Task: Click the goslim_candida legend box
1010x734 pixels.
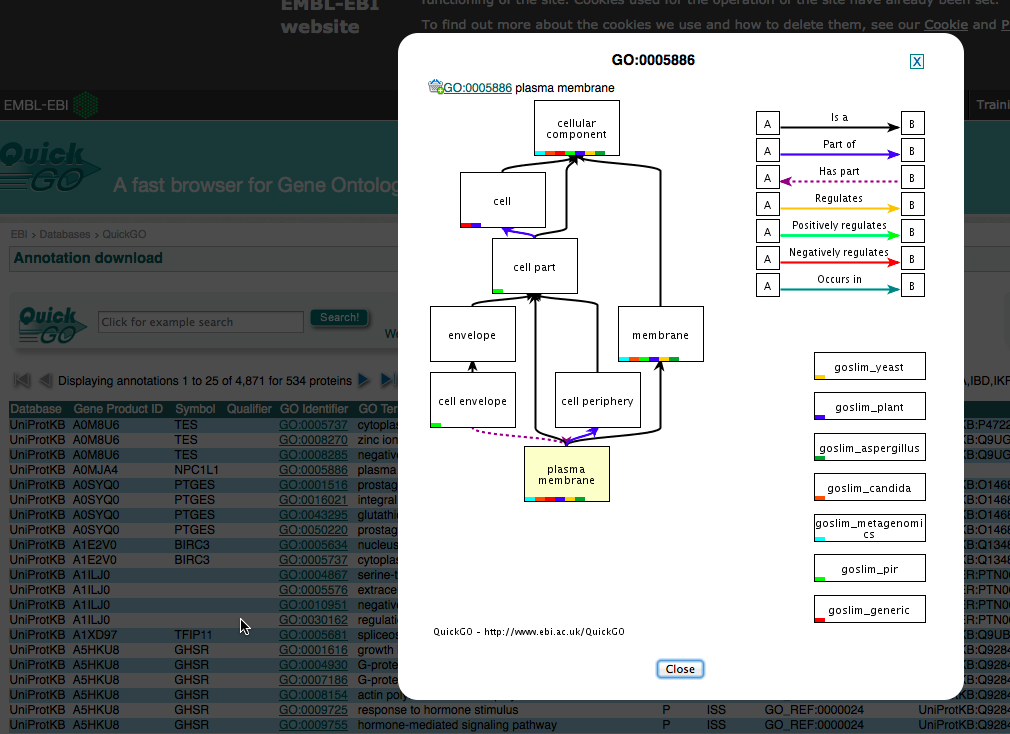Action: click(870, 487)
